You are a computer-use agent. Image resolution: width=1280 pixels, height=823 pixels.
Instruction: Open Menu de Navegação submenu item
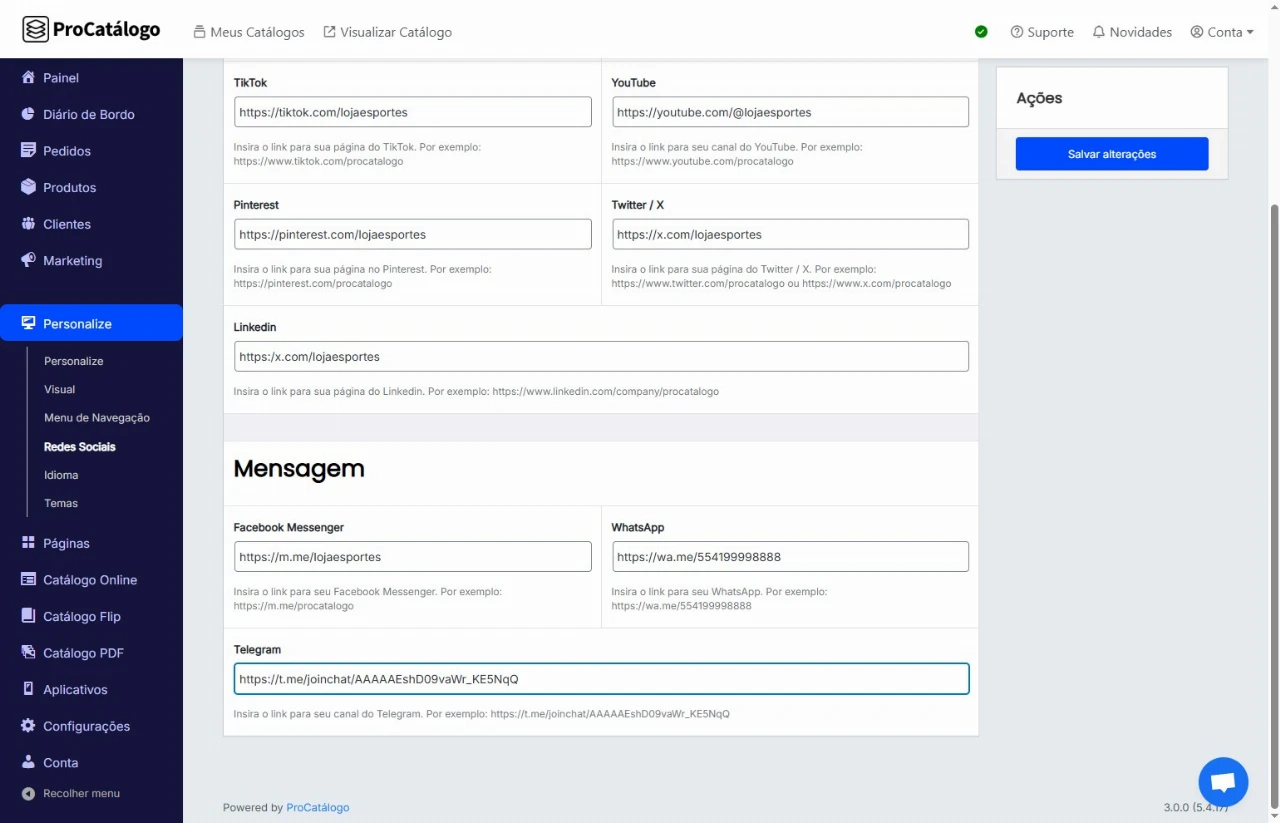[97, 418]
